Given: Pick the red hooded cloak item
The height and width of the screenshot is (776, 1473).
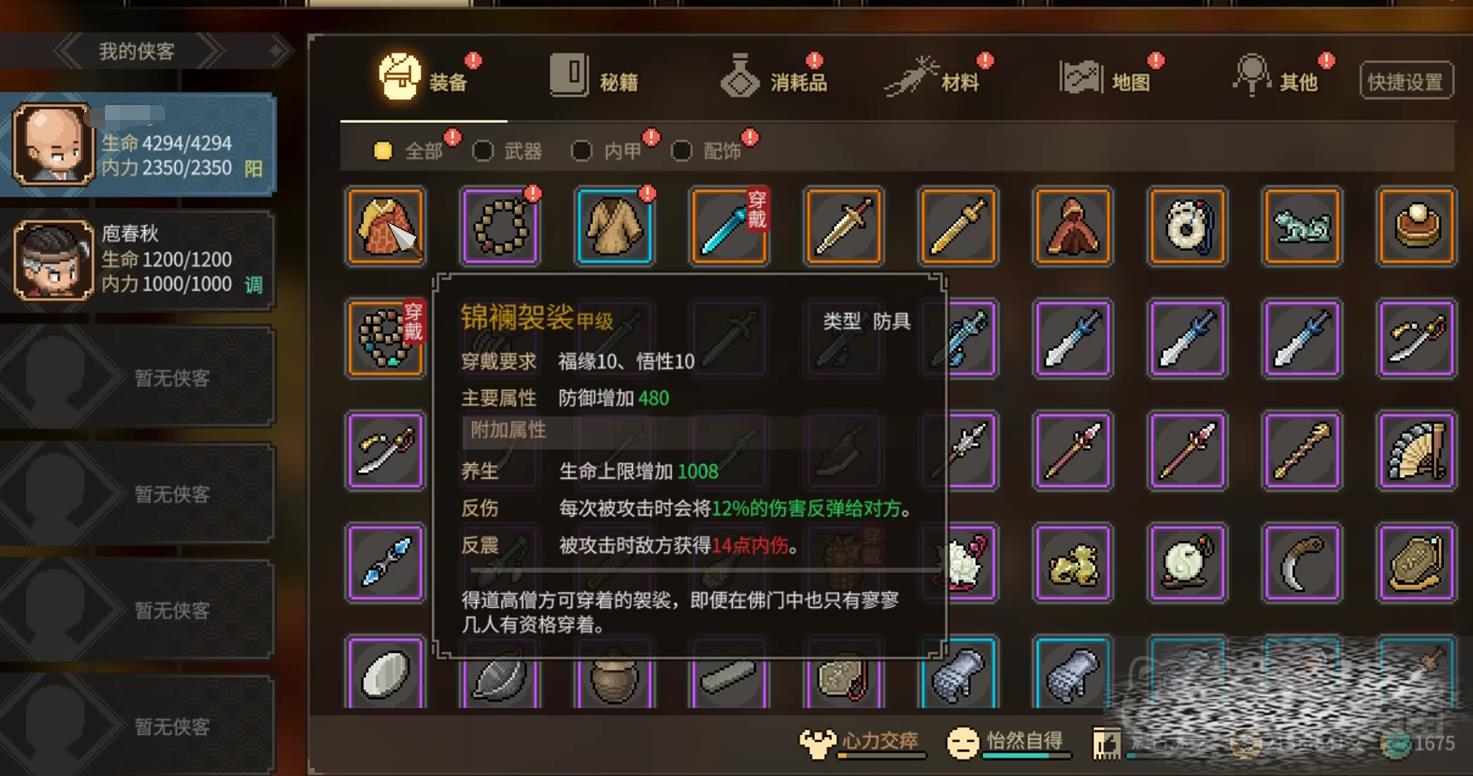Looking at the screenshot, I should (x=1072, y=226).
